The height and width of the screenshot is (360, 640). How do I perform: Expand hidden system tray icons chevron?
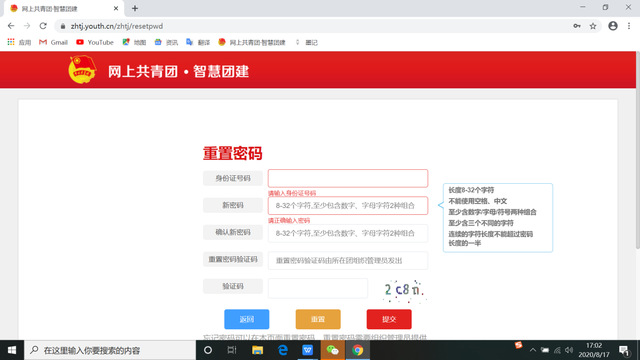pos(533,350)
